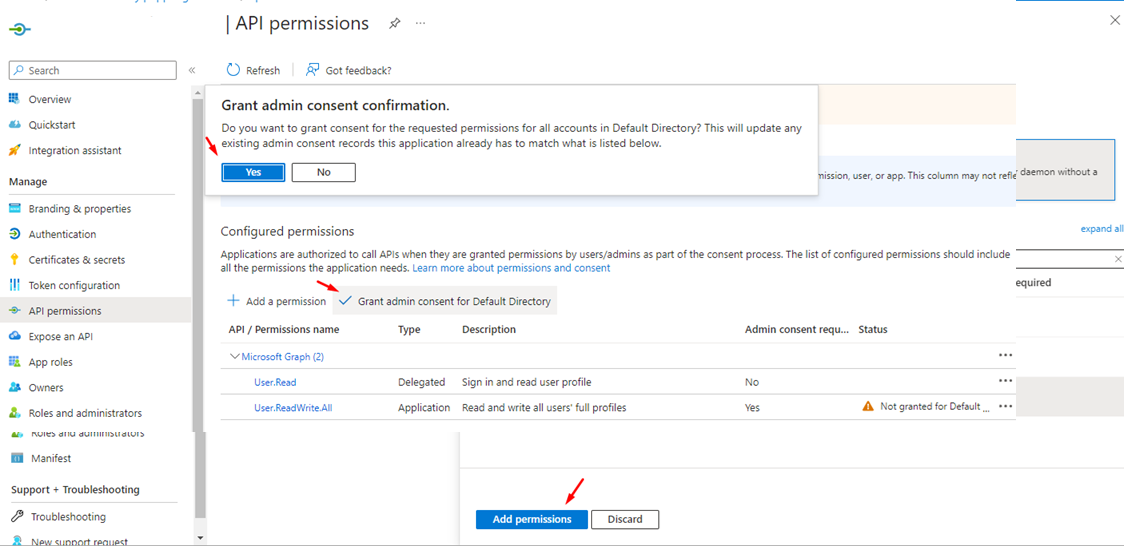Image resolution: width=1124 pixels, height=546 pixels.
Task: Close the pane with the top-right X
Action: [x=1114, y=21]
